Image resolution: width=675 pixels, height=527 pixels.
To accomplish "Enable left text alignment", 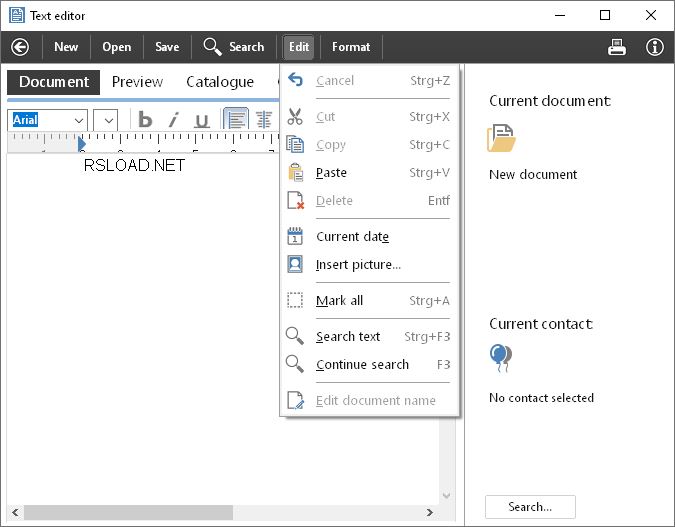I will [236, 120].
